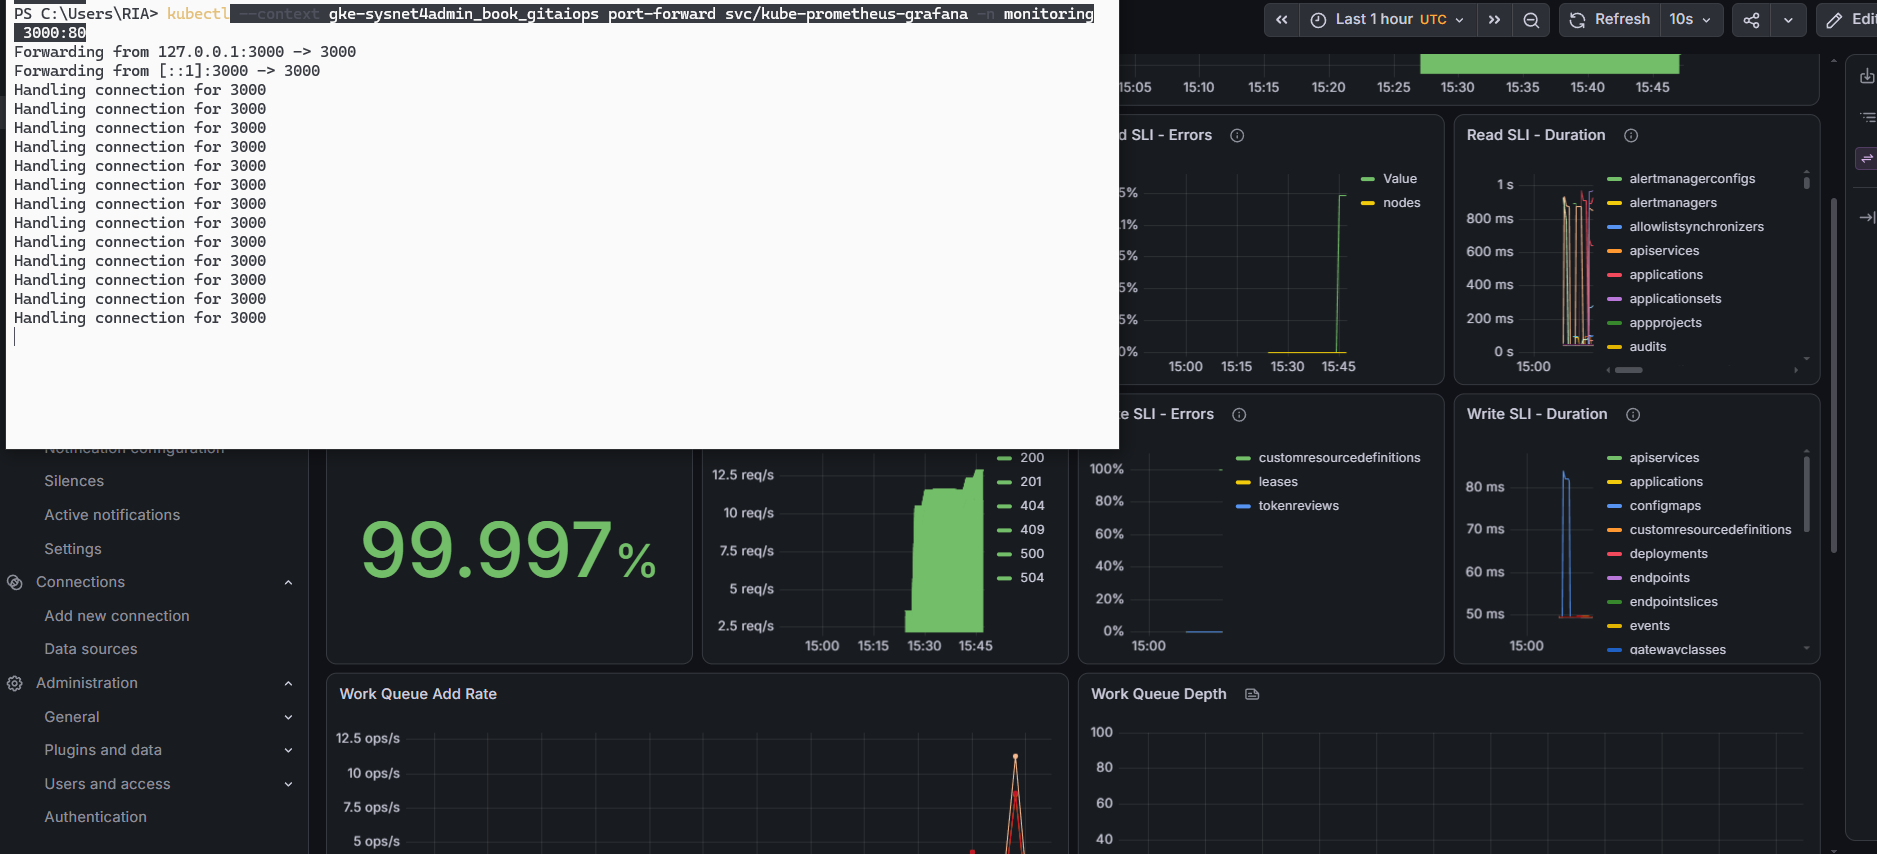Image resolution: width=1877 pixels, height=854 pixels.
Task: Click the Administration gear icon
Action: (15, 683)
